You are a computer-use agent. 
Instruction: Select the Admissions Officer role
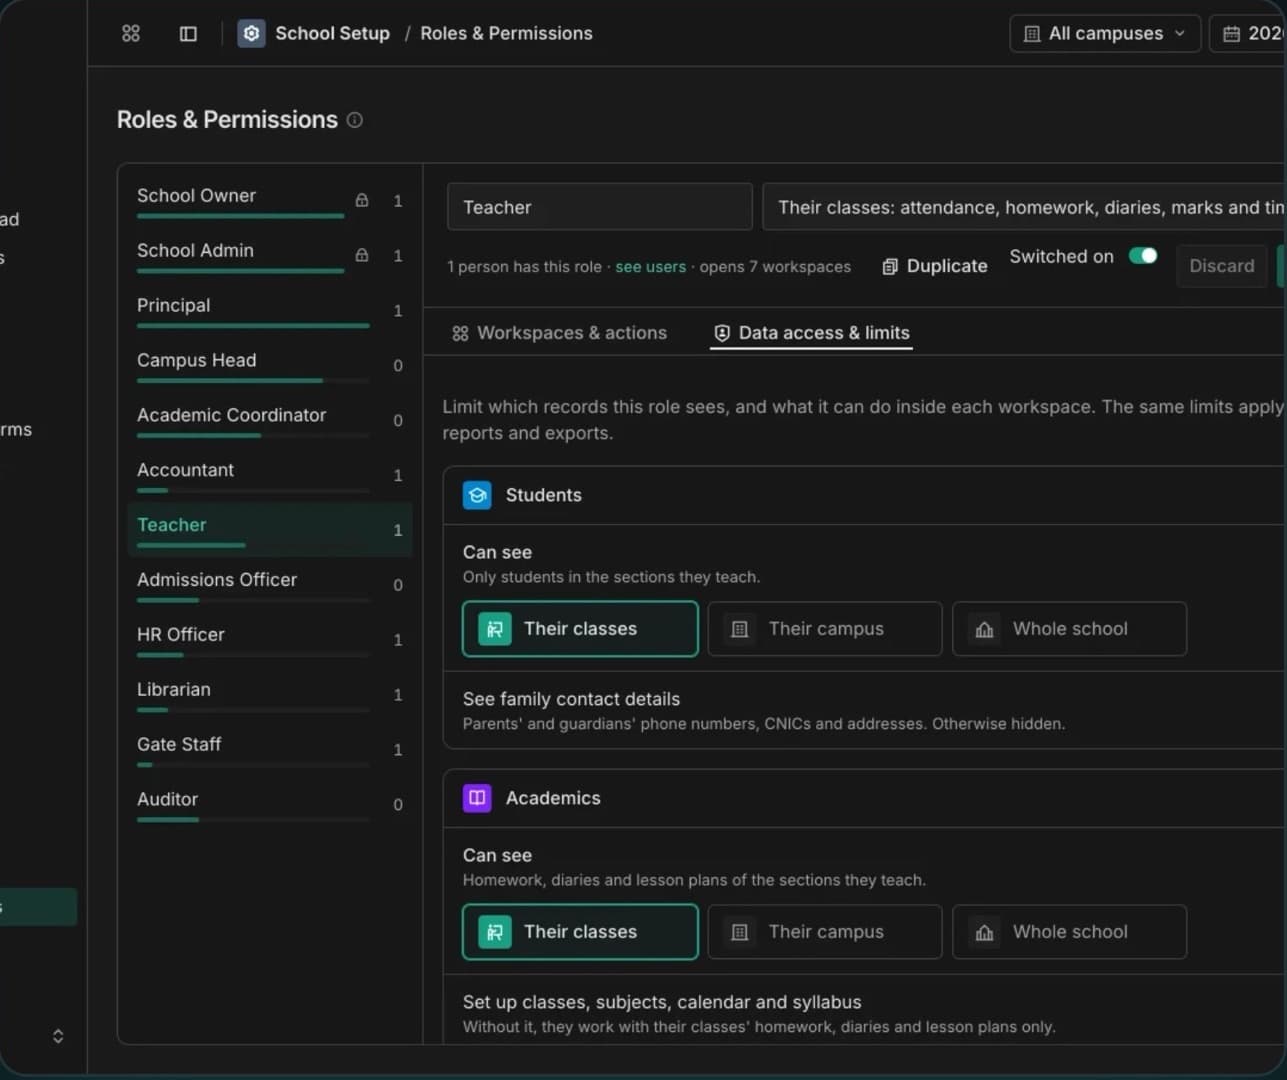coord(270,585)
